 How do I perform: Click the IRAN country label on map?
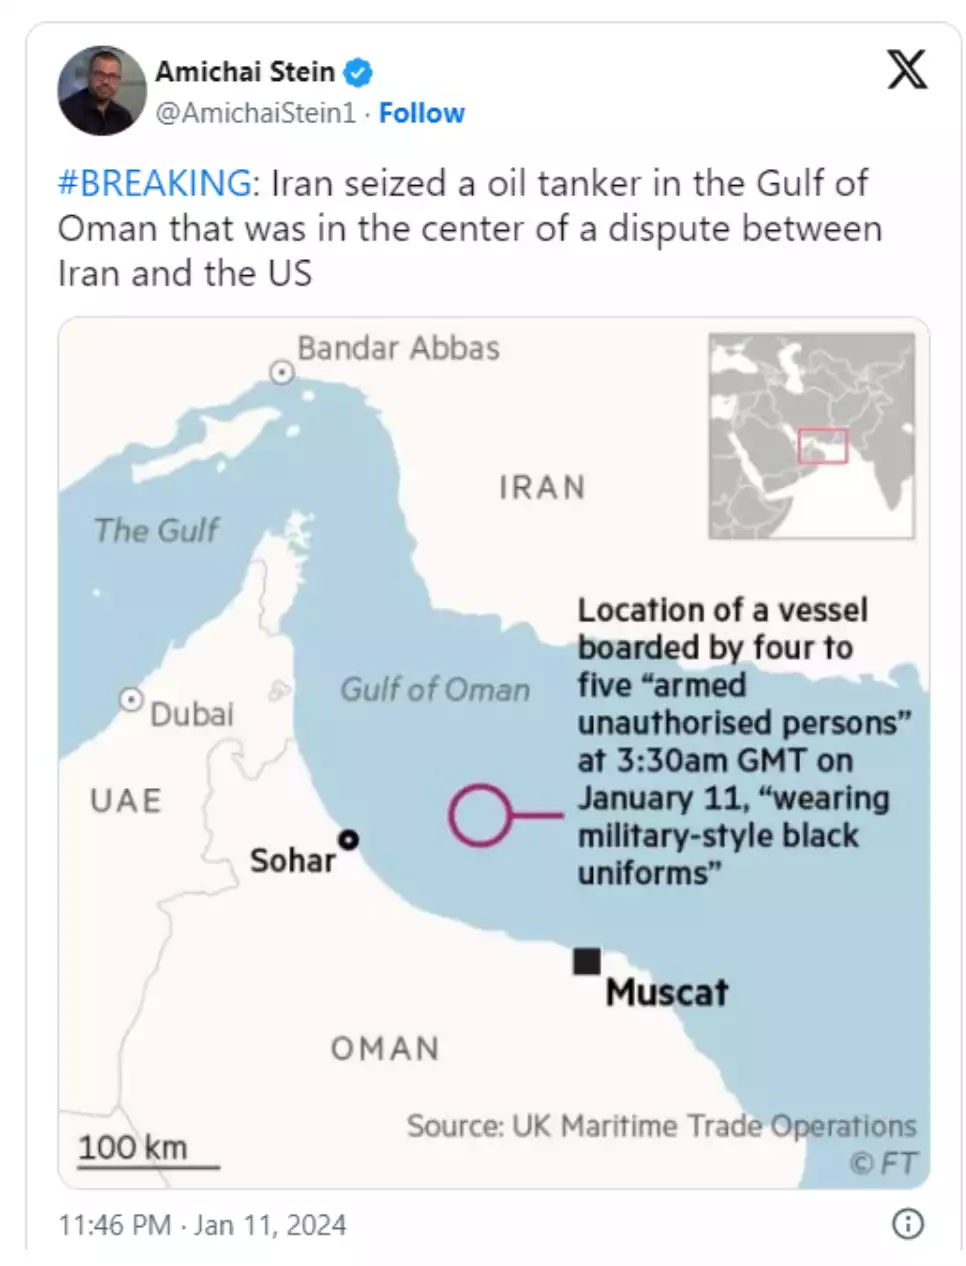pos(541,487)
